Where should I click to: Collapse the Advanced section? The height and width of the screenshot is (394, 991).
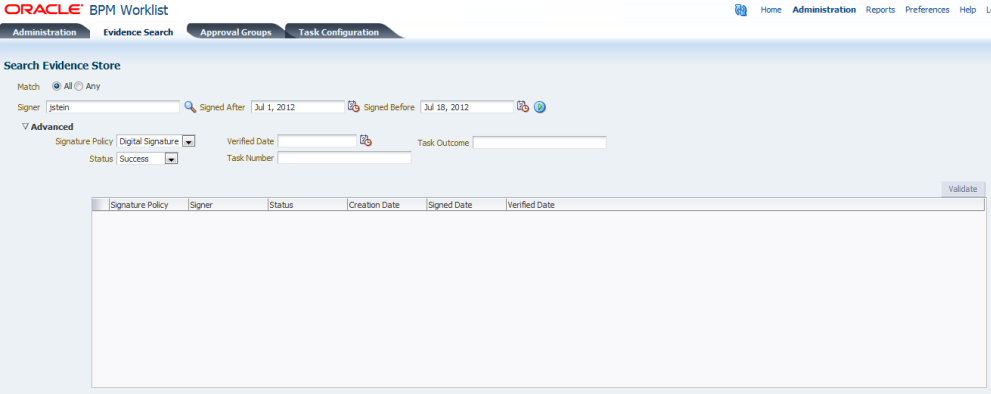(x=25, y=126)
